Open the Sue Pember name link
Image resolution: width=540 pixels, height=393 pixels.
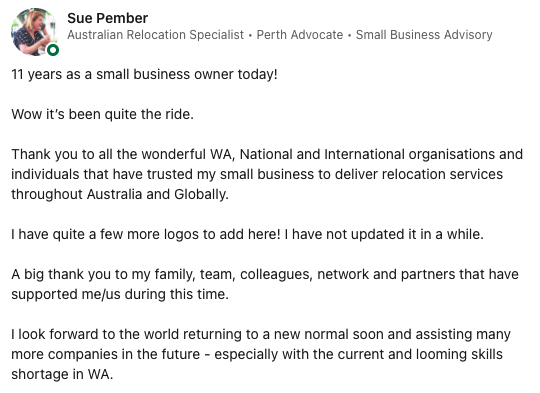pyautogui.click(x=107, y=18)
